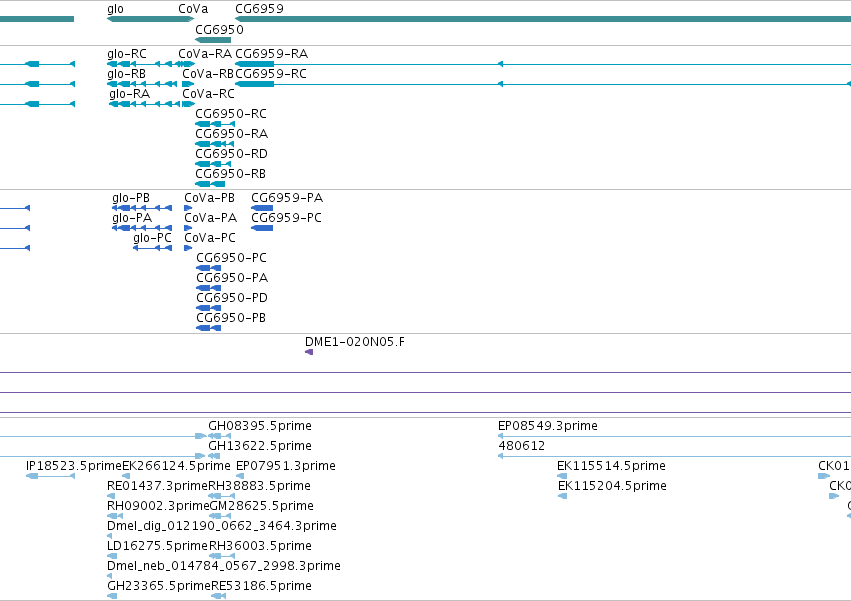This screenshot has width=851, height=601.
Task: Click the DME1-020N05.F feature
Action: 355,342
